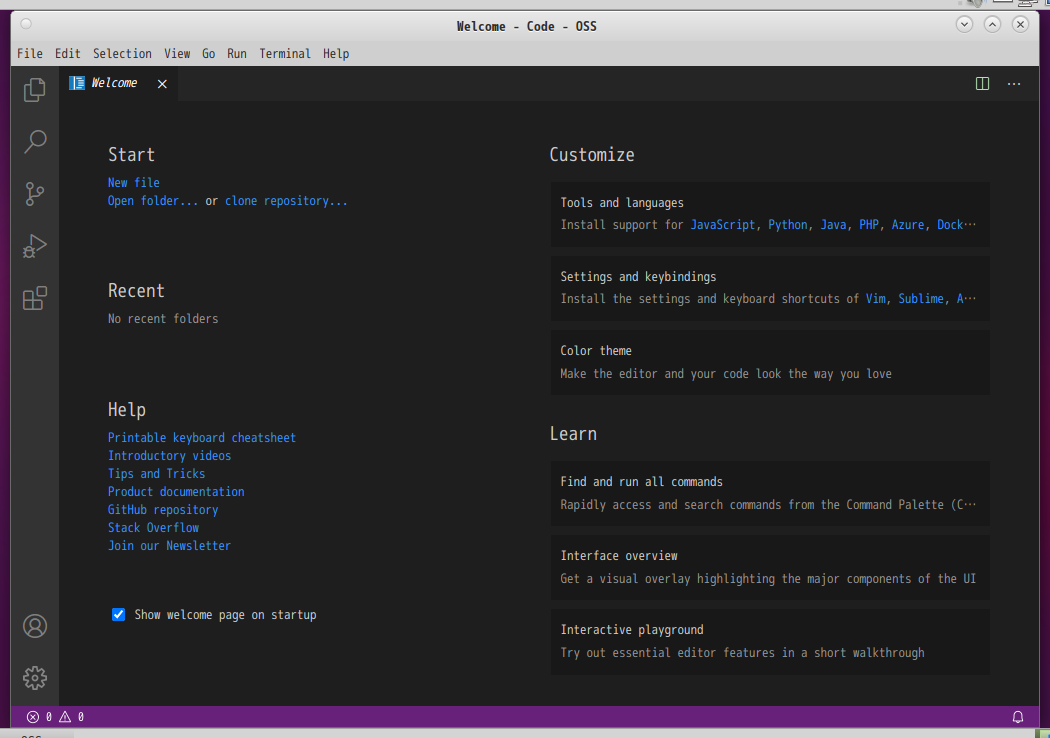
Task: Uncheck Show welcome page on startup
Action: [119, 615]
